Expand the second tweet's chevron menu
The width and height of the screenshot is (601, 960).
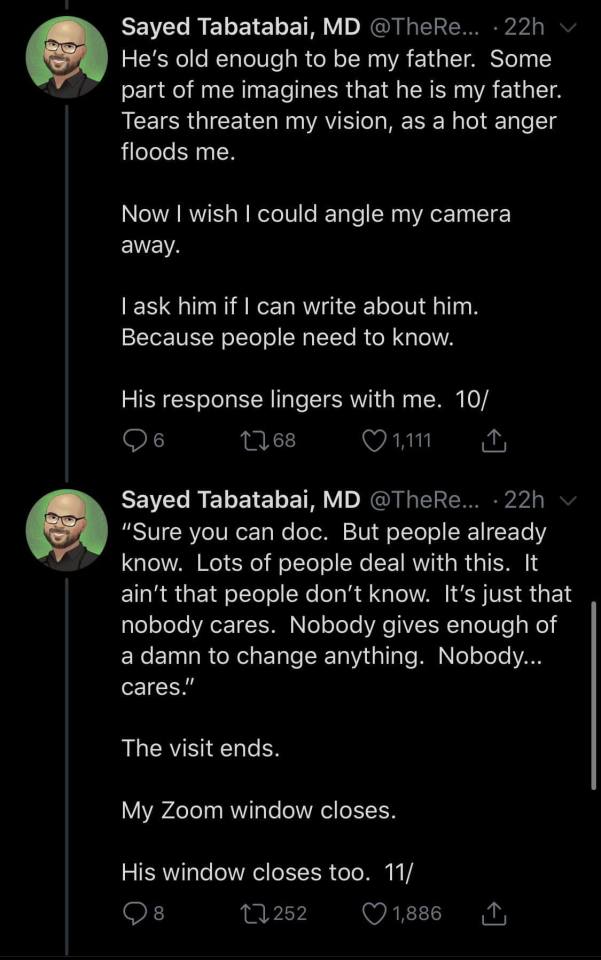(570, 499)
